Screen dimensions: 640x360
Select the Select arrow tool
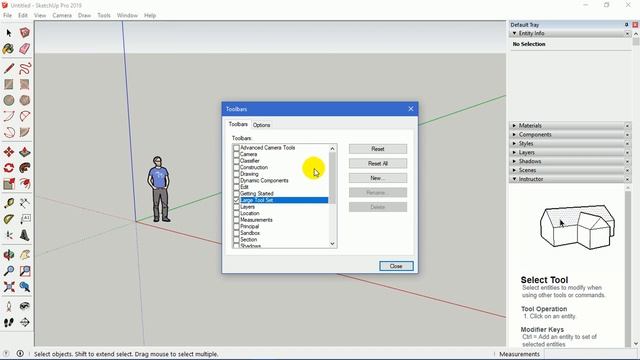9,33
